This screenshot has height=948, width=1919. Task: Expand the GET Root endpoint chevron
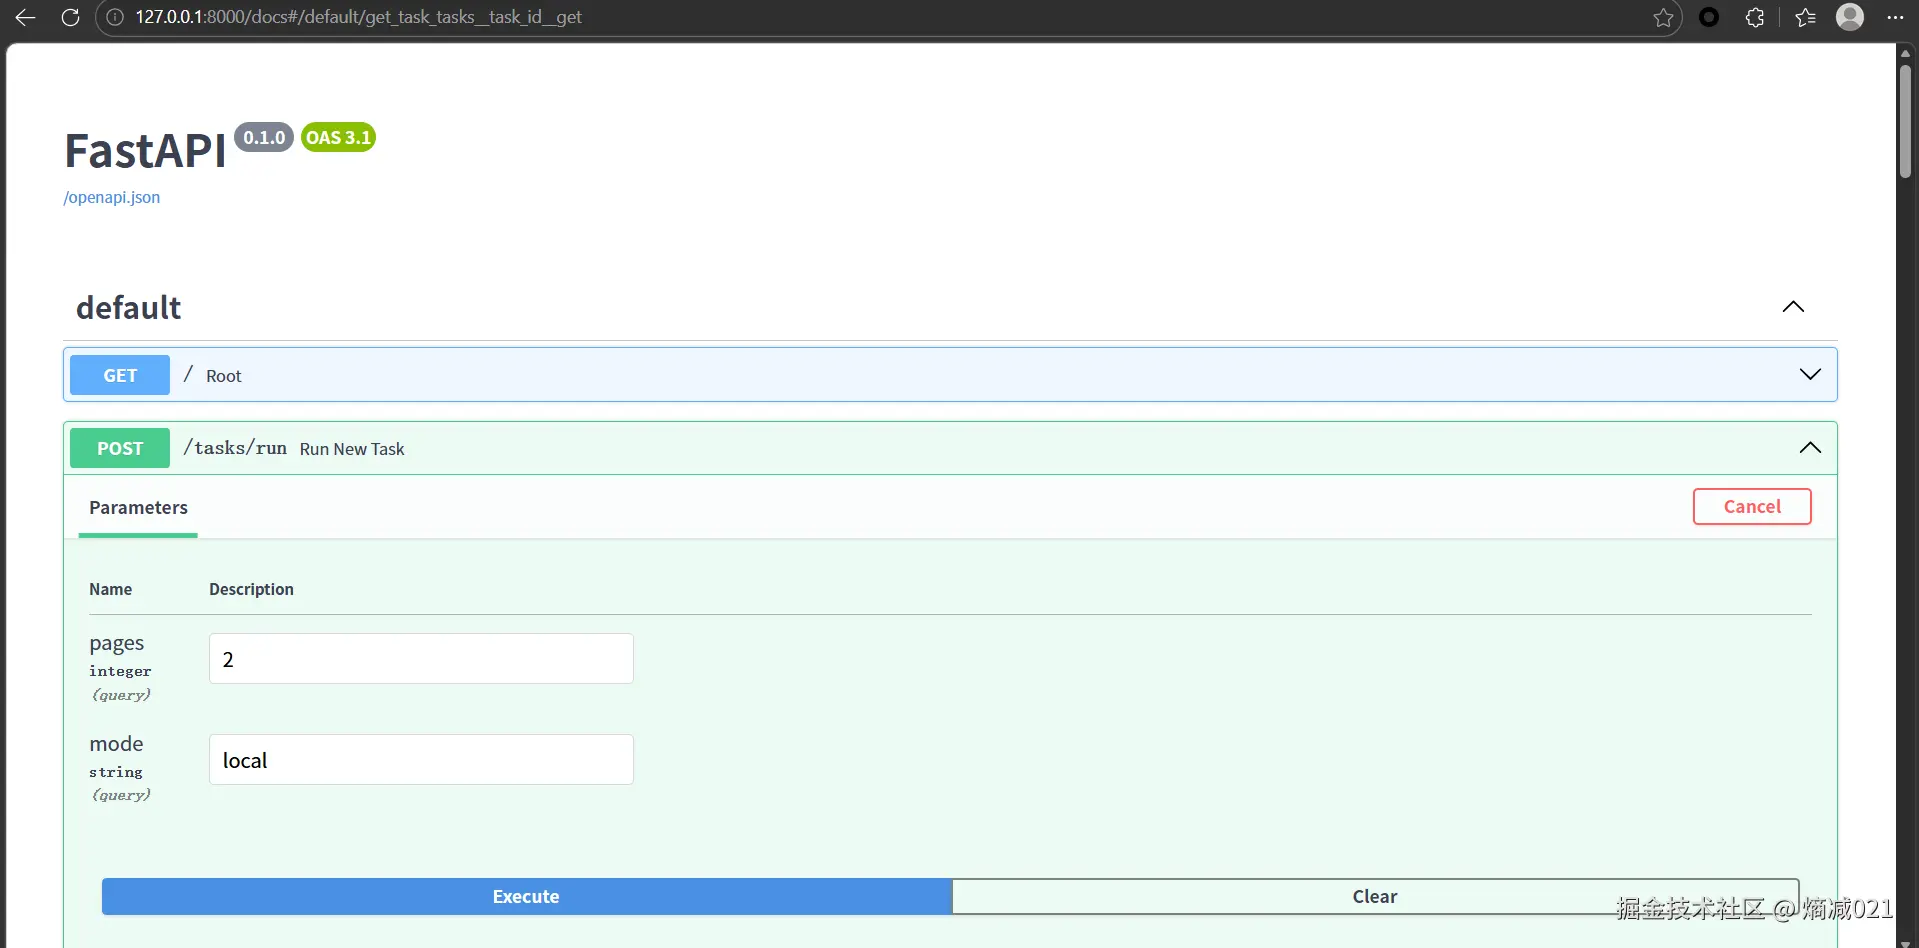pyautogui.click(x=1810, y=374)
